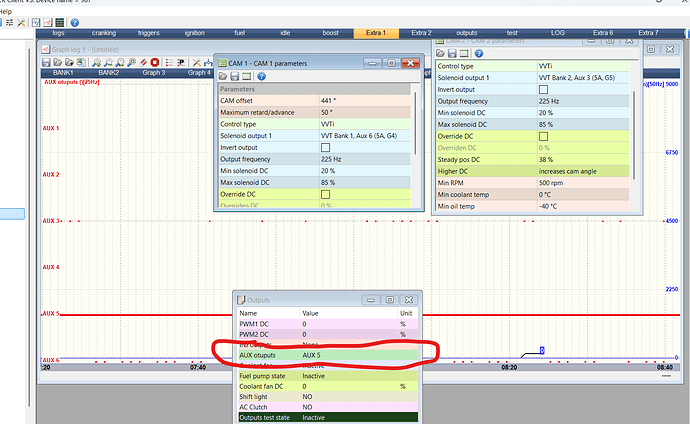This screenshot has height=424, width=690.
Task: Click the magnifier with plus box in Graph log
Action: tap(131, 62)
